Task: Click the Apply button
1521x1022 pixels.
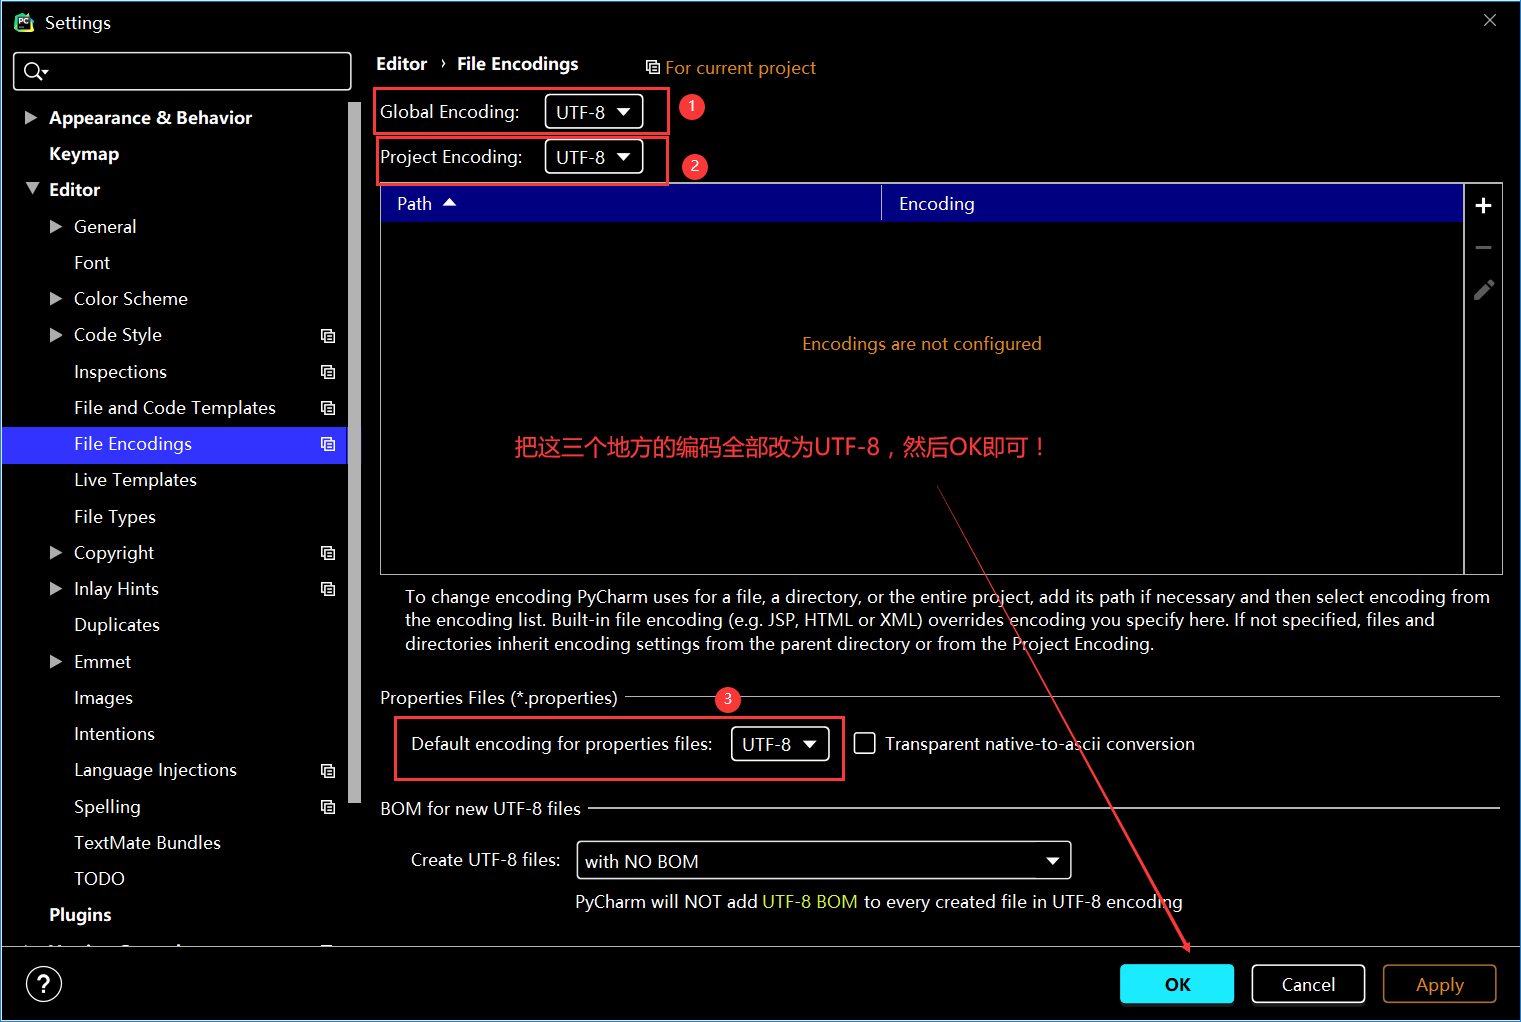Action: 1440,984
